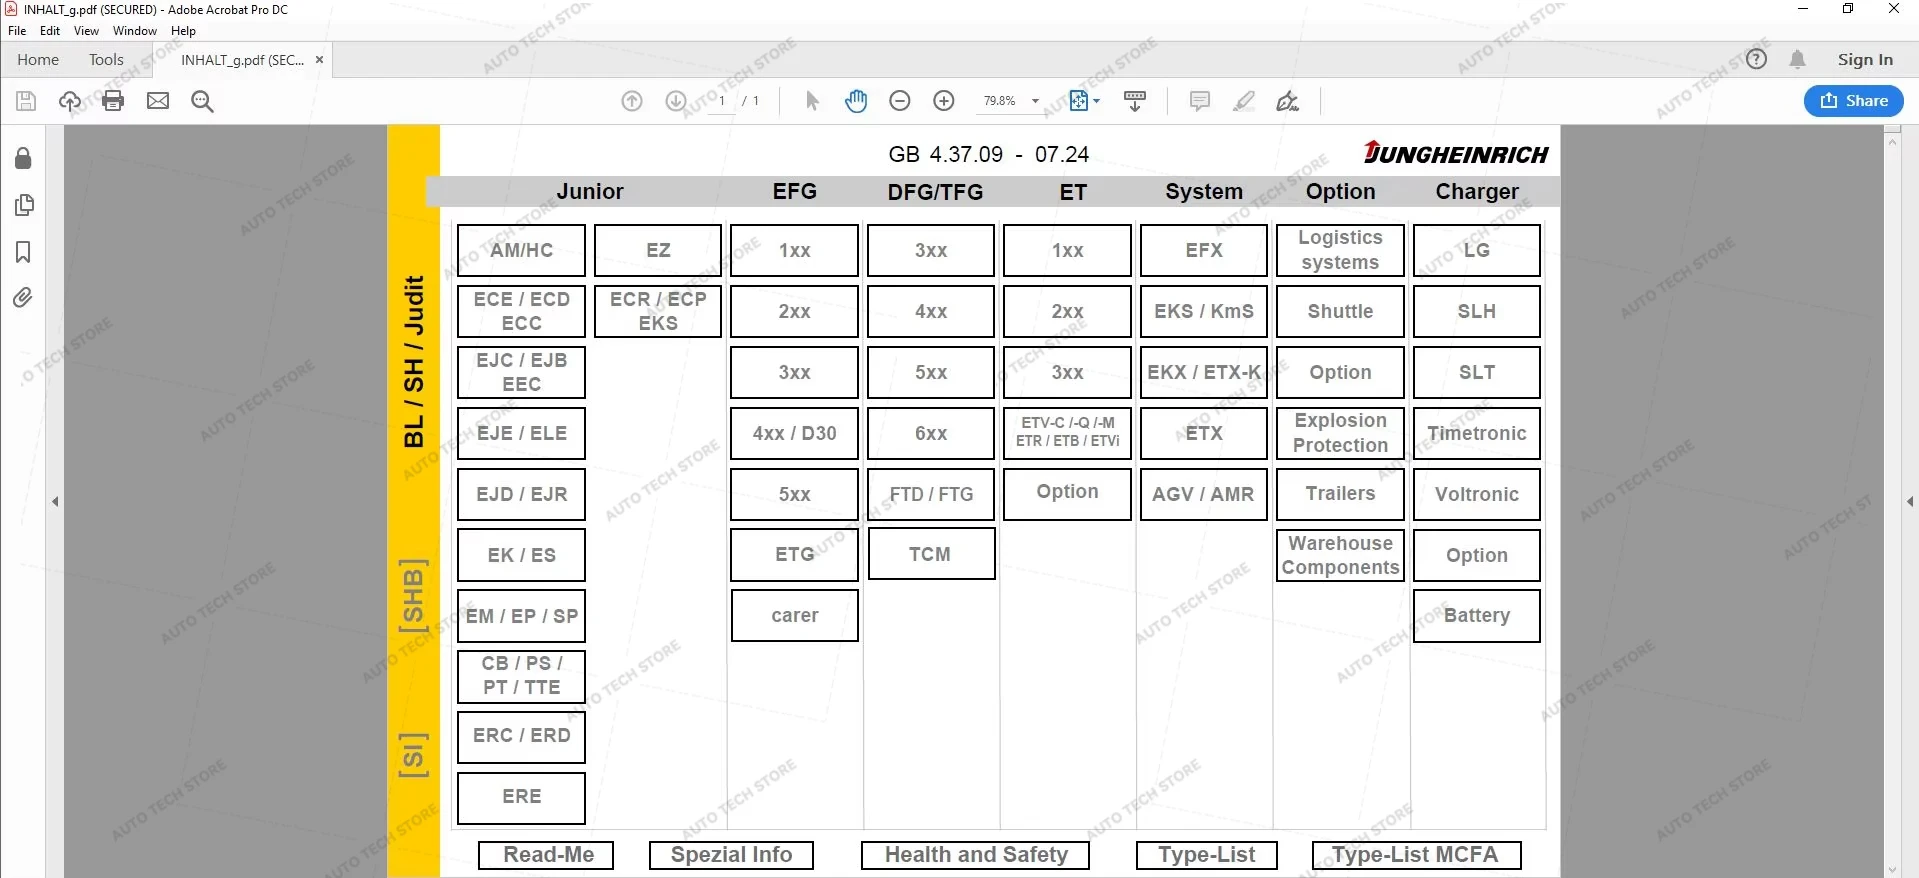Open the Window menu
Screen dimensions: 1919x878
(x=134, y=31)
